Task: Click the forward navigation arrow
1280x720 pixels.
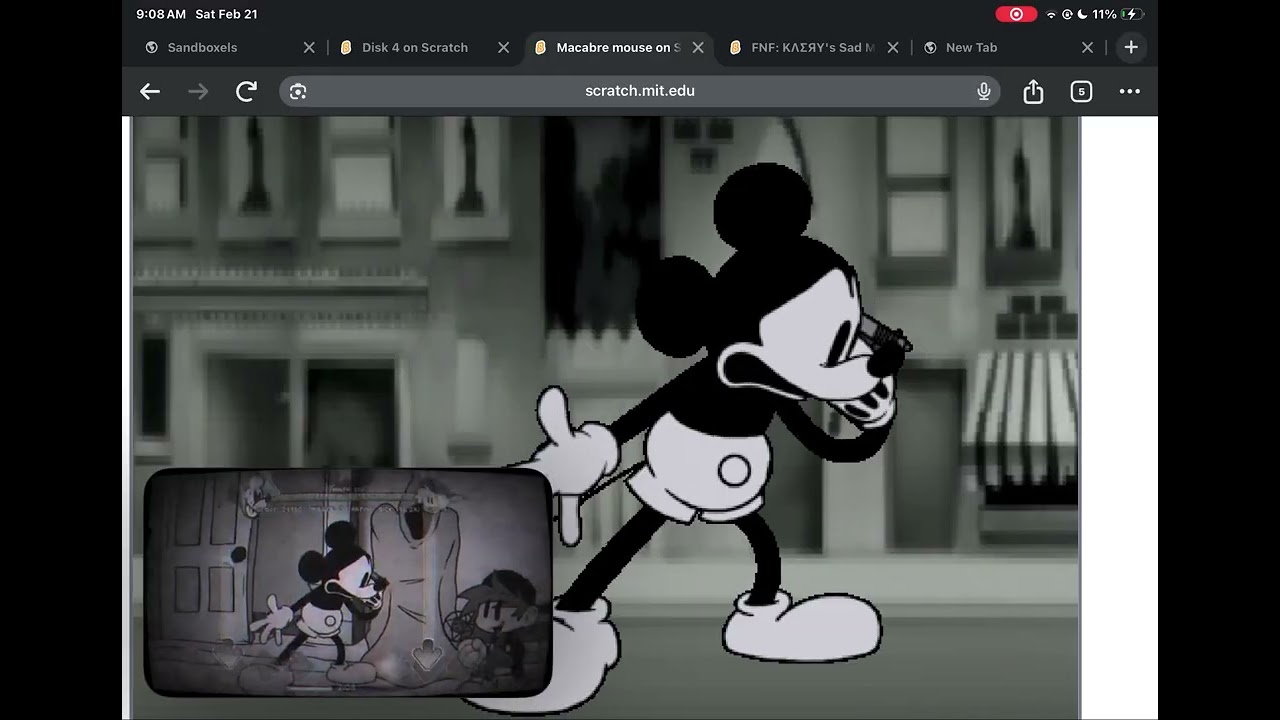Action: 198,92
